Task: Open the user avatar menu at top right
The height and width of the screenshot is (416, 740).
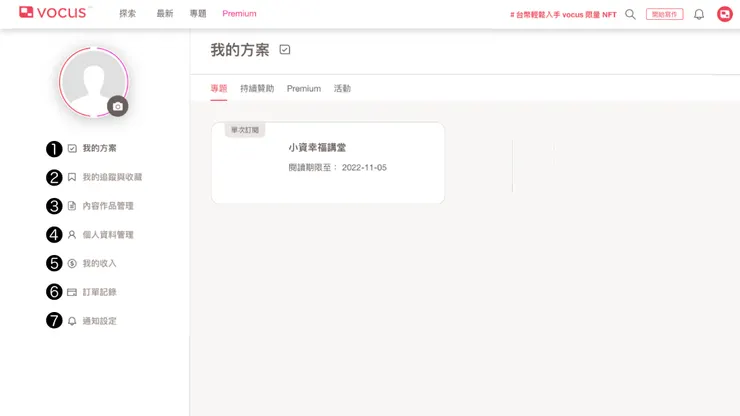Action: click(x=724, y=14)
